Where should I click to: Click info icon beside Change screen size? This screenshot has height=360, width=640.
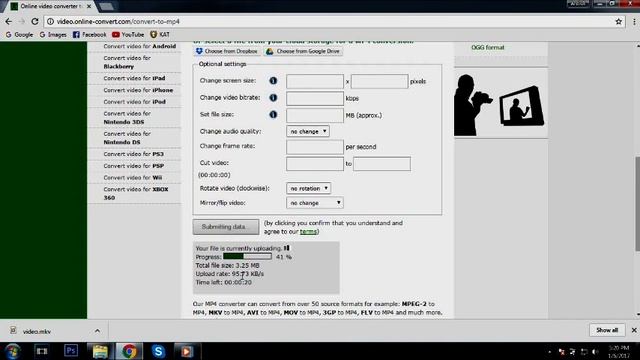(x=273, y=81)
